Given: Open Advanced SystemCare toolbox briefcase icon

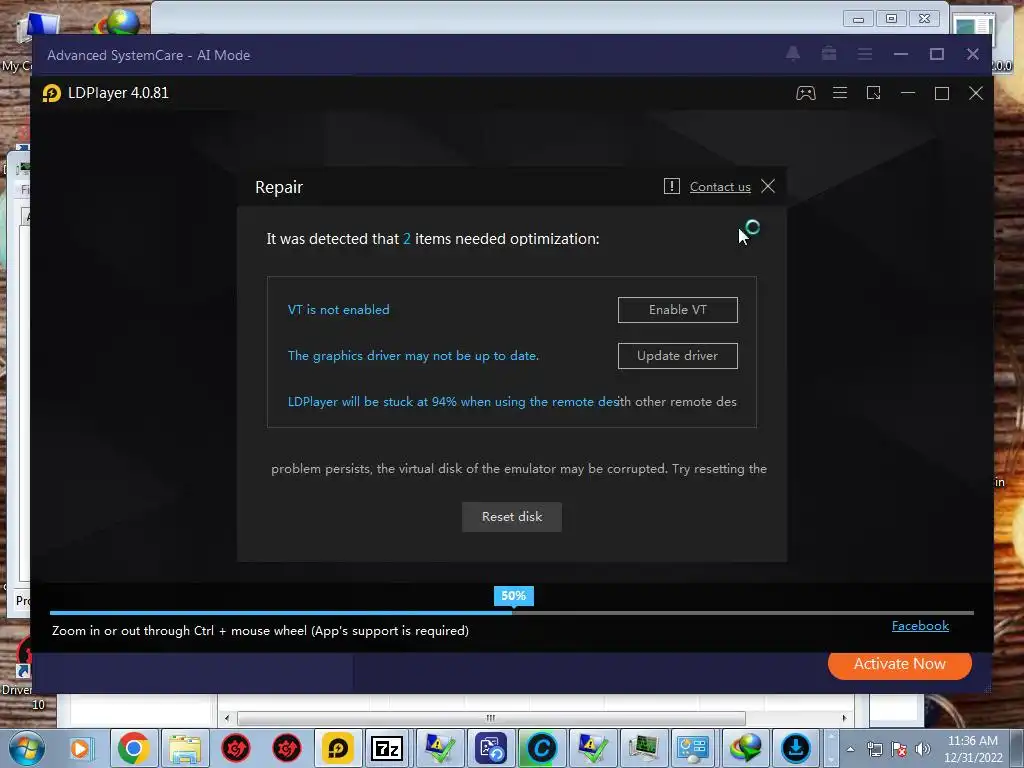Looking at the screenshot, I should 829,54.
